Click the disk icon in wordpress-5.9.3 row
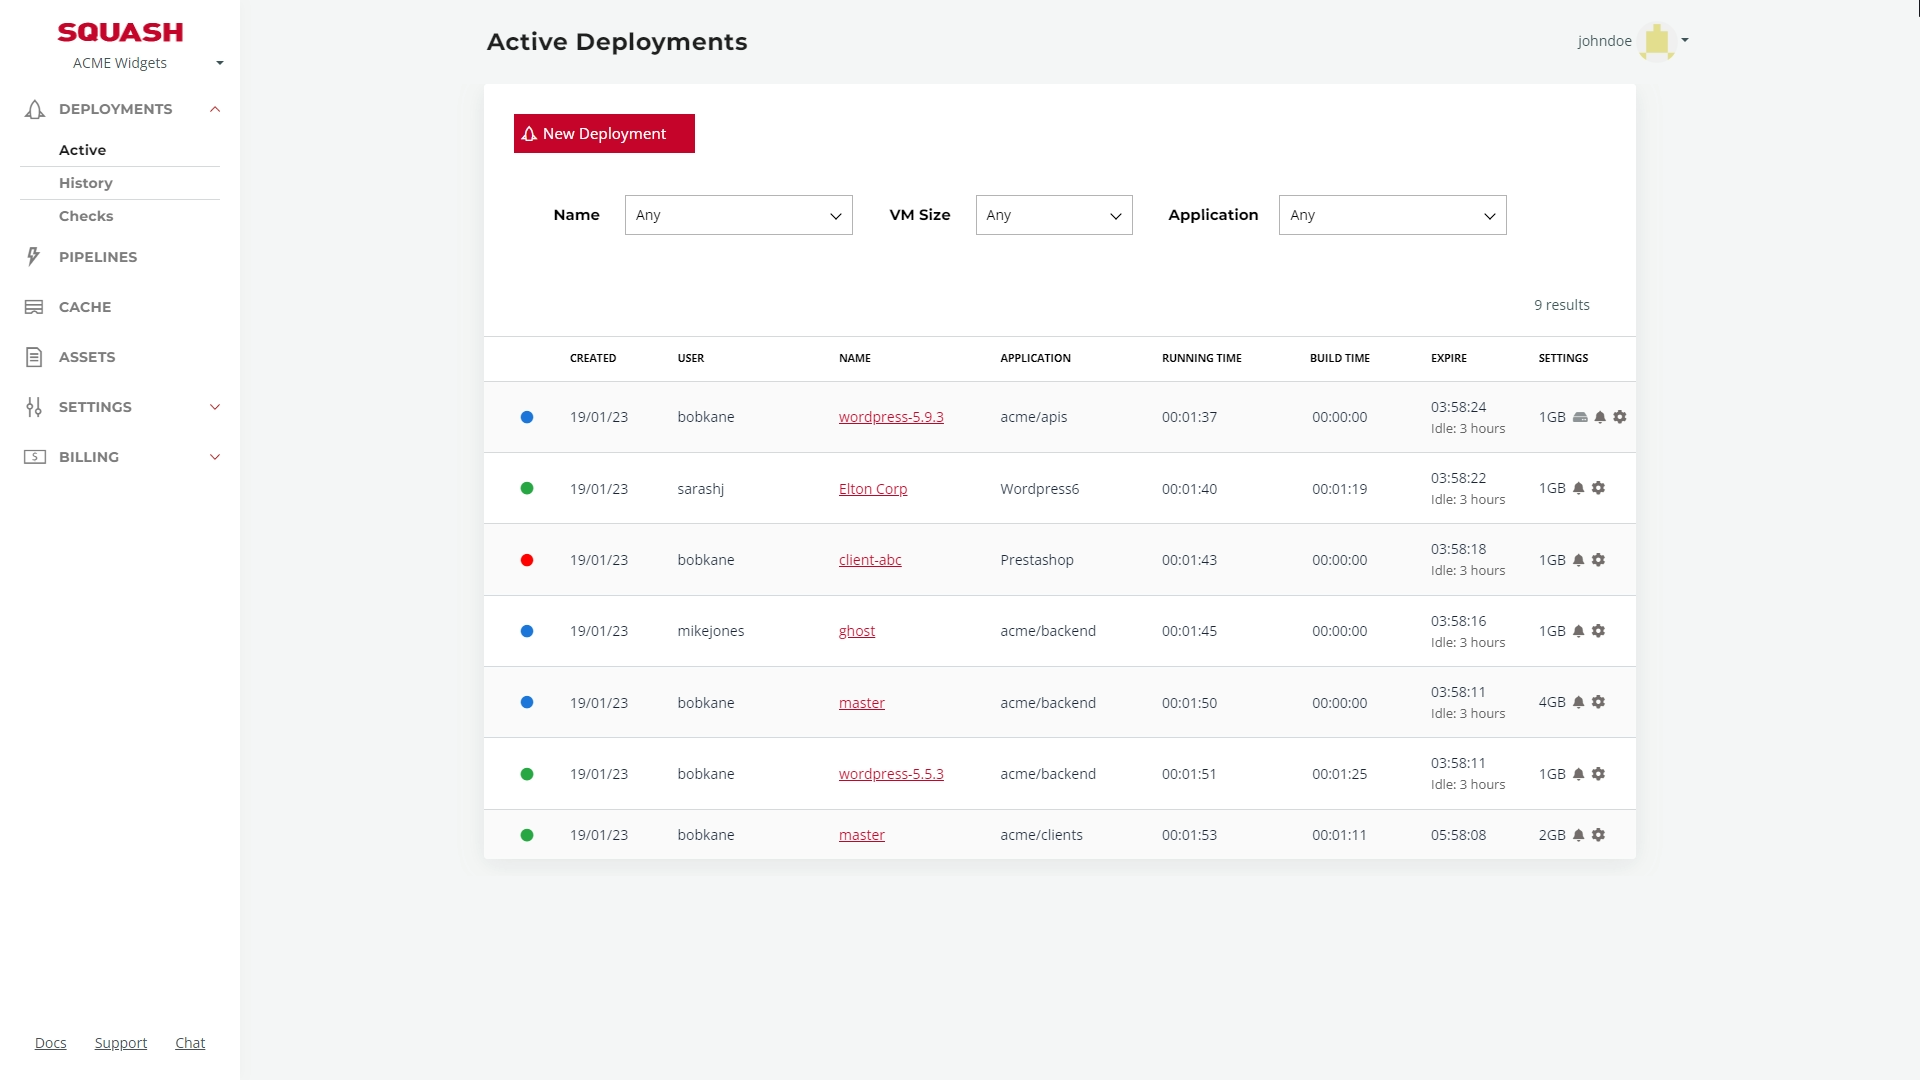 click(x=1580, y=417)
